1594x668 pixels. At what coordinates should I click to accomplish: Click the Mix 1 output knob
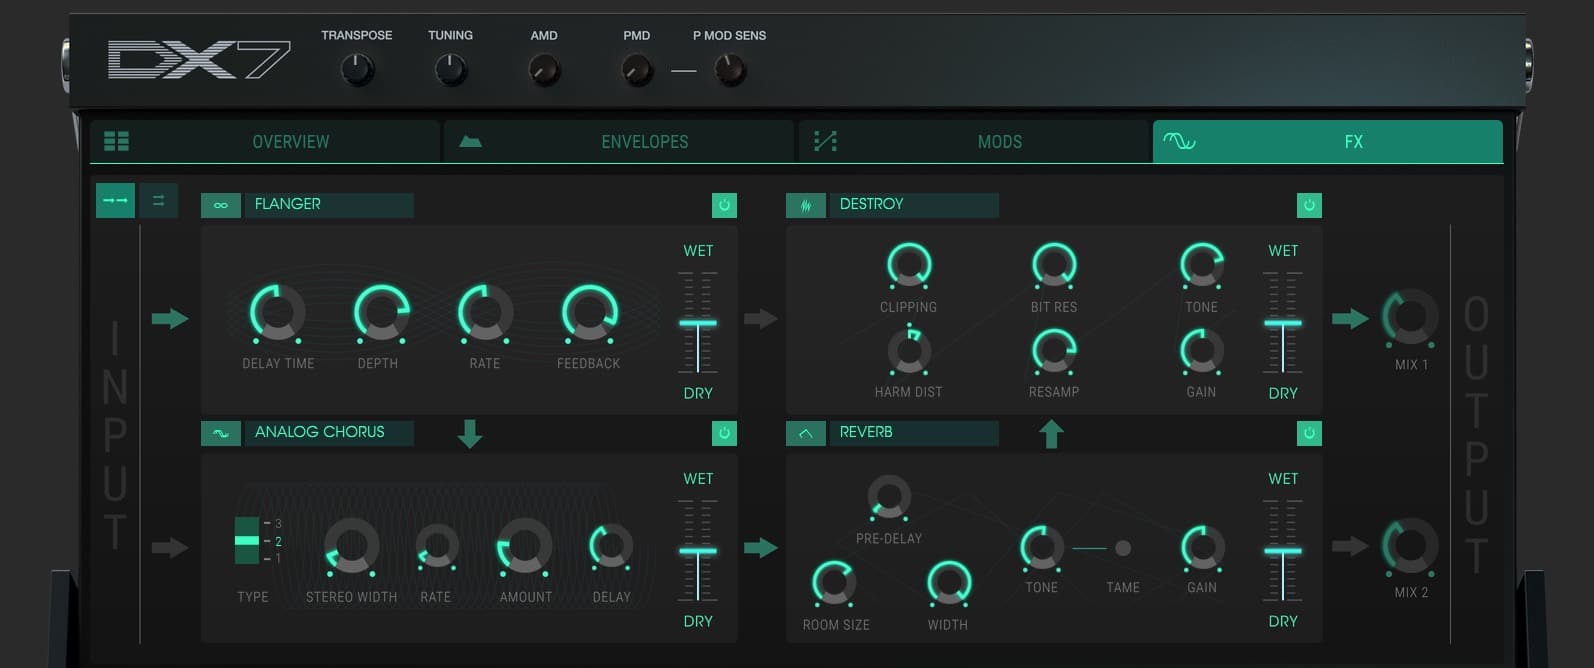(x=1410, y=317)
